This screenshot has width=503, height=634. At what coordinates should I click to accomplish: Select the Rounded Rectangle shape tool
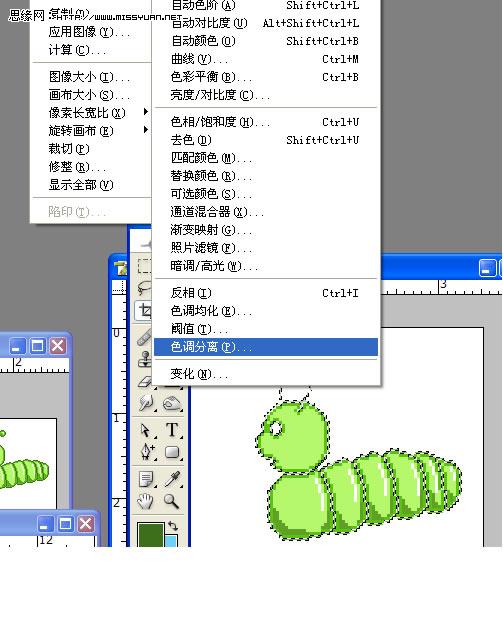[x=172, y=452]
